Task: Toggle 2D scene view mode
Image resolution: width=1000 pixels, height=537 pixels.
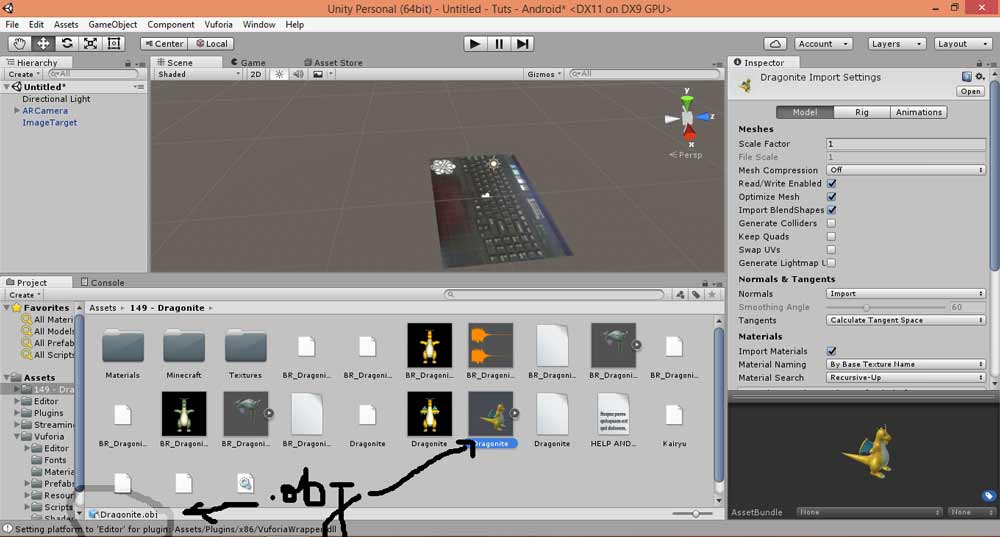Action: point(256,74)
